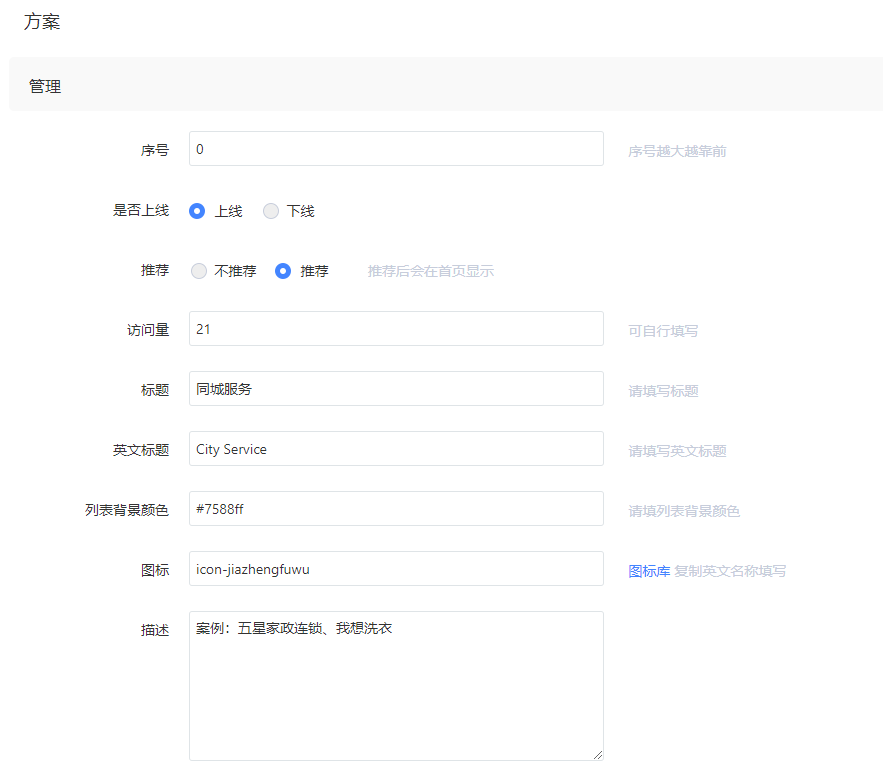Click the 英文标题 field label
This screenshot has height=776, width=883.
(141, 450)
